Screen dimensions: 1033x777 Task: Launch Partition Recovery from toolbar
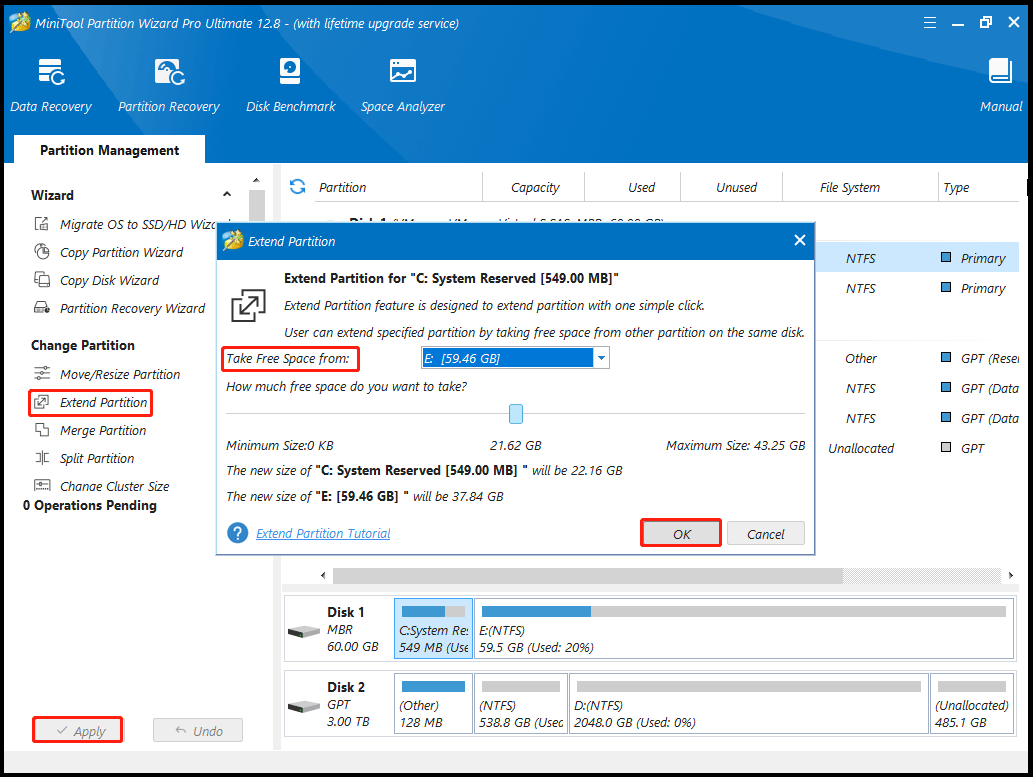tap(169, 86)
